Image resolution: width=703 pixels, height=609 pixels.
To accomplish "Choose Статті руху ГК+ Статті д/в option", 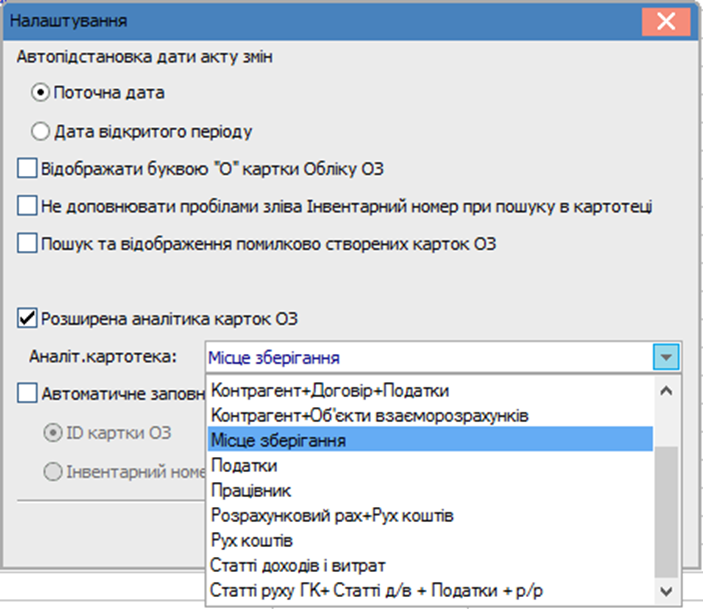I will coord(430,590).
